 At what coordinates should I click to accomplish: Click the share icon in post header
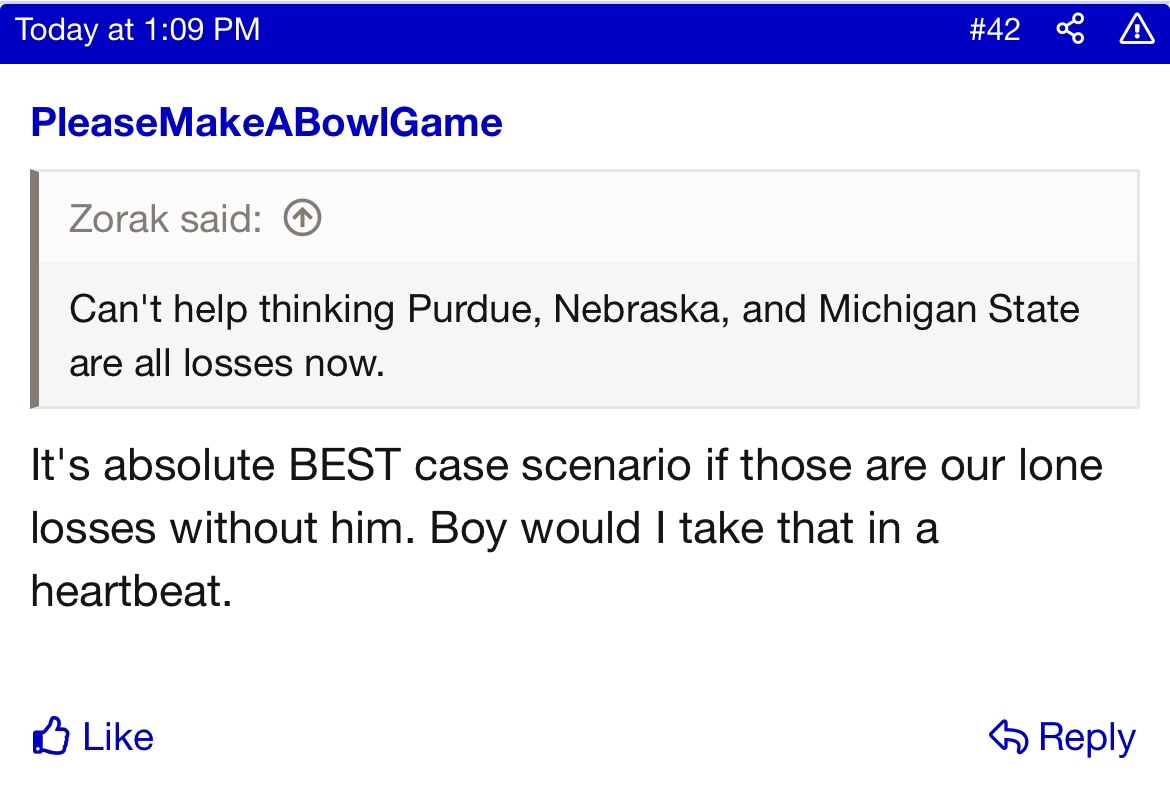[x=1070, y=30]
